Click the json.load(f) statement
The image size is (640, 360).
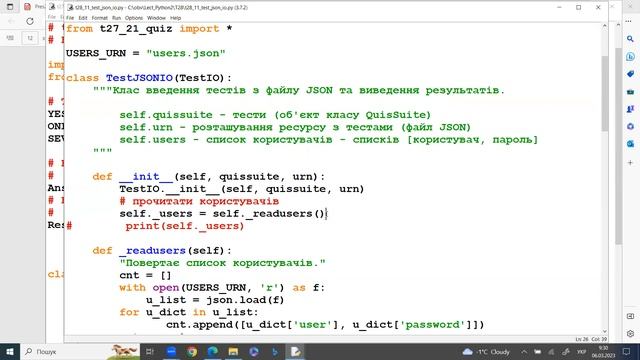coord(245,300)
